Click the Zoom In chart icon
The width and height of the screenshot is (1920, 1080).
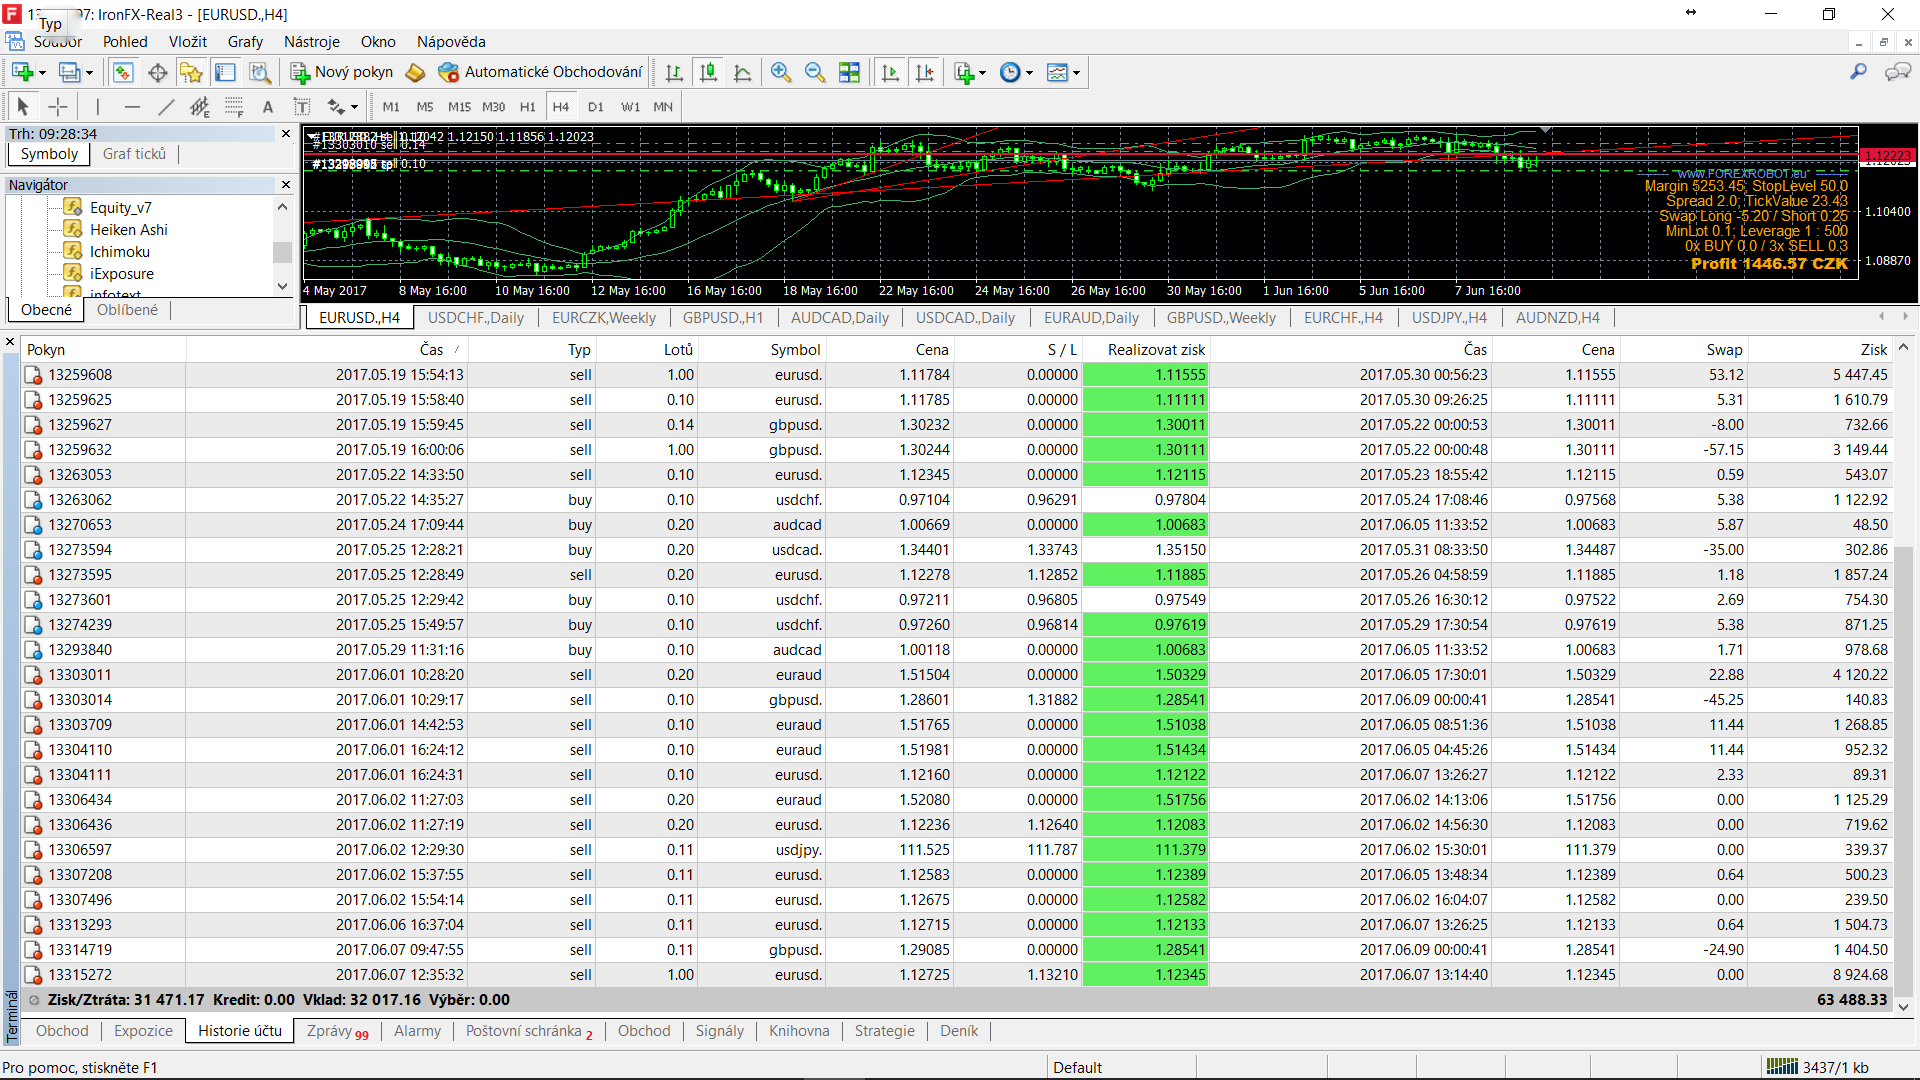[x=781, y=72]
